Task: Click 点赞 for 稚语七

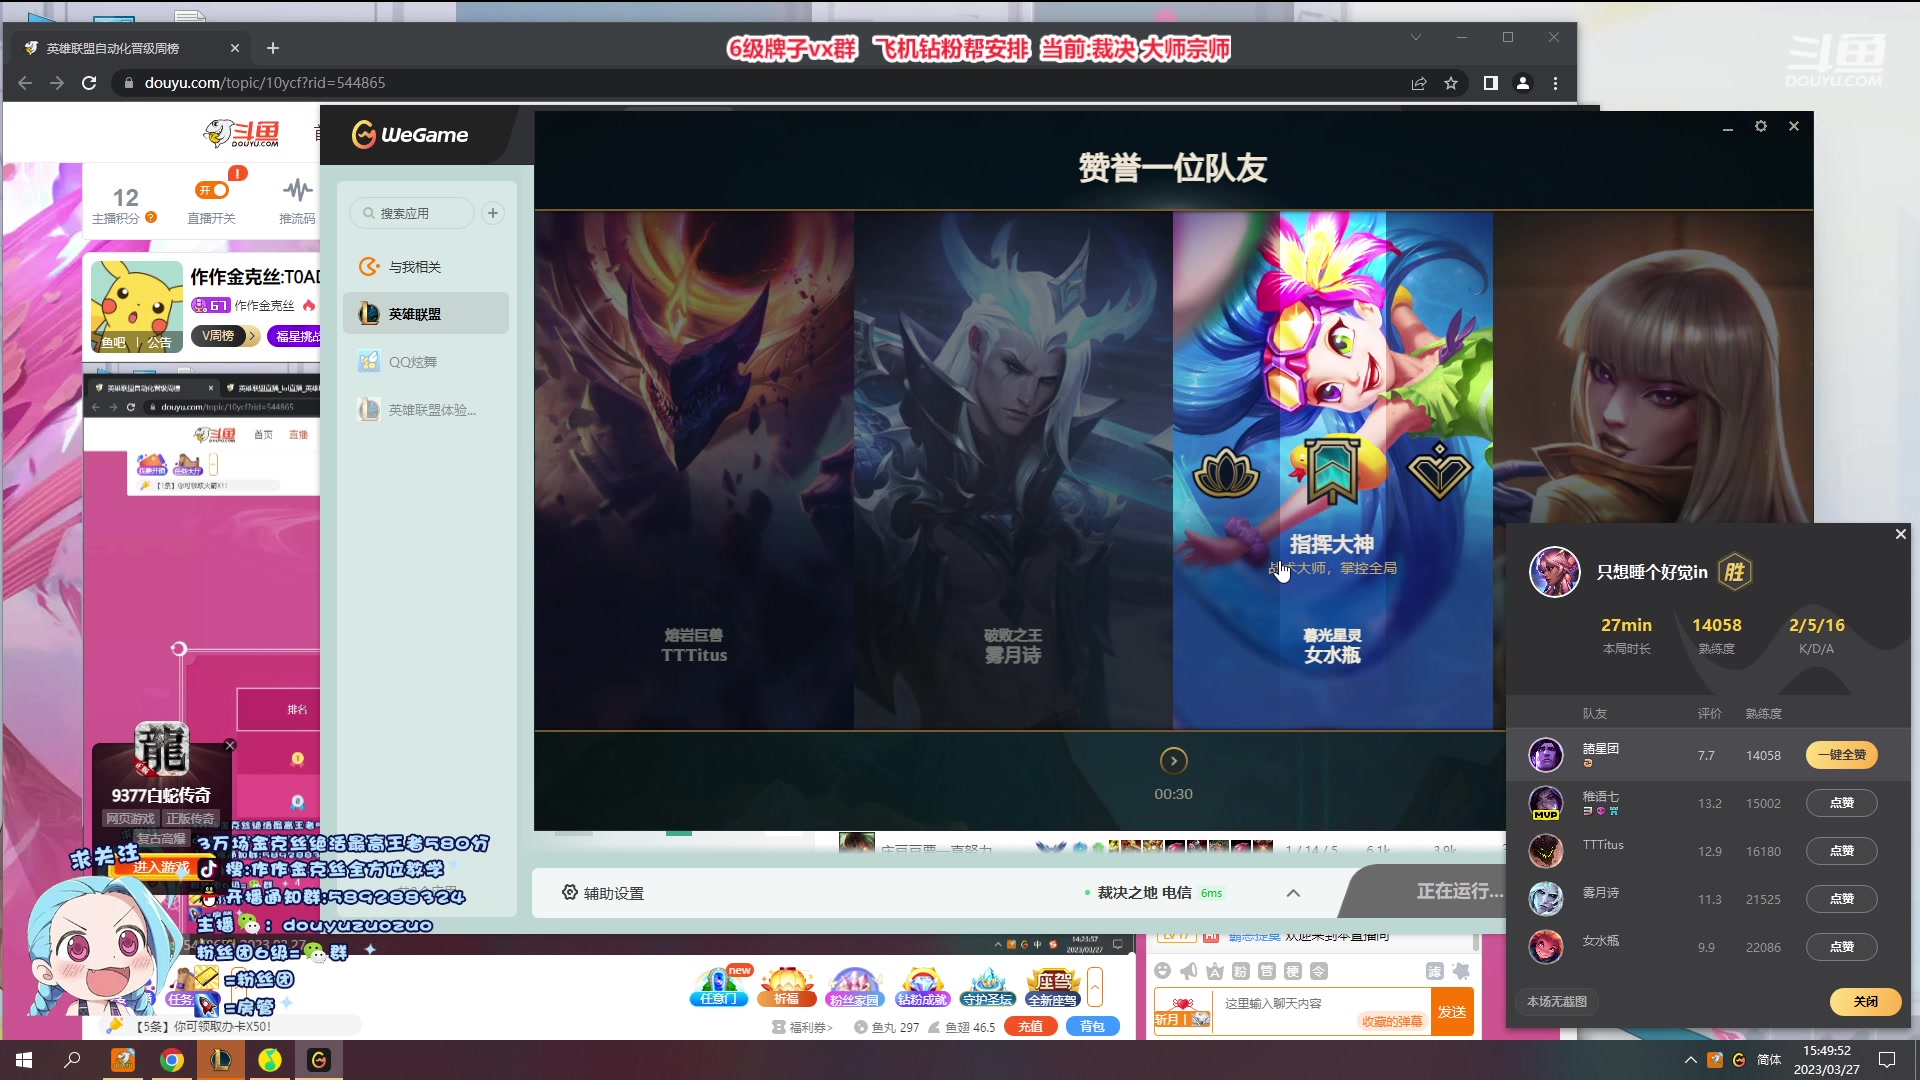Action: [1841, 803]
